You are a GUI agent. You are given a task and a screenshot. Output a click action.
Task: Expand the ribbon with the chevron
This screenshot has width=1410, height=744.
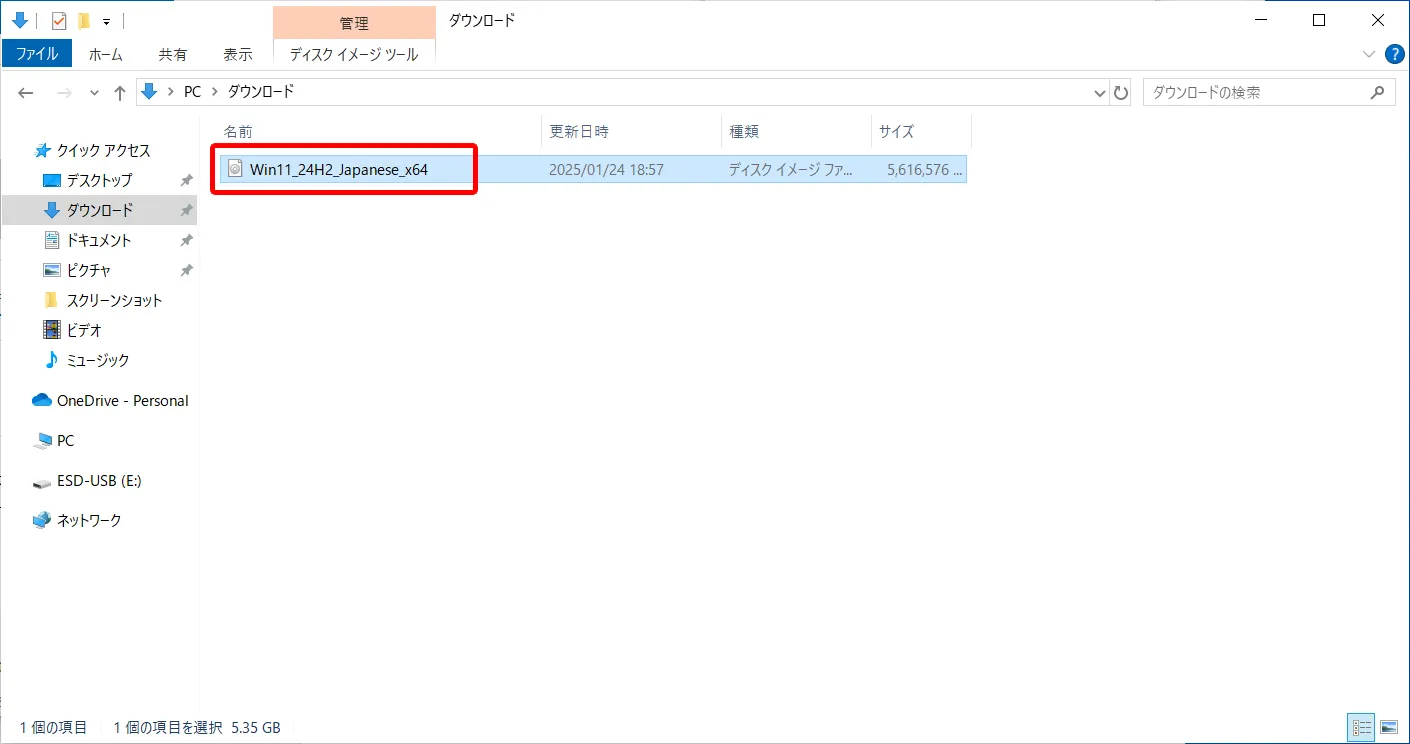point(1369,54)
